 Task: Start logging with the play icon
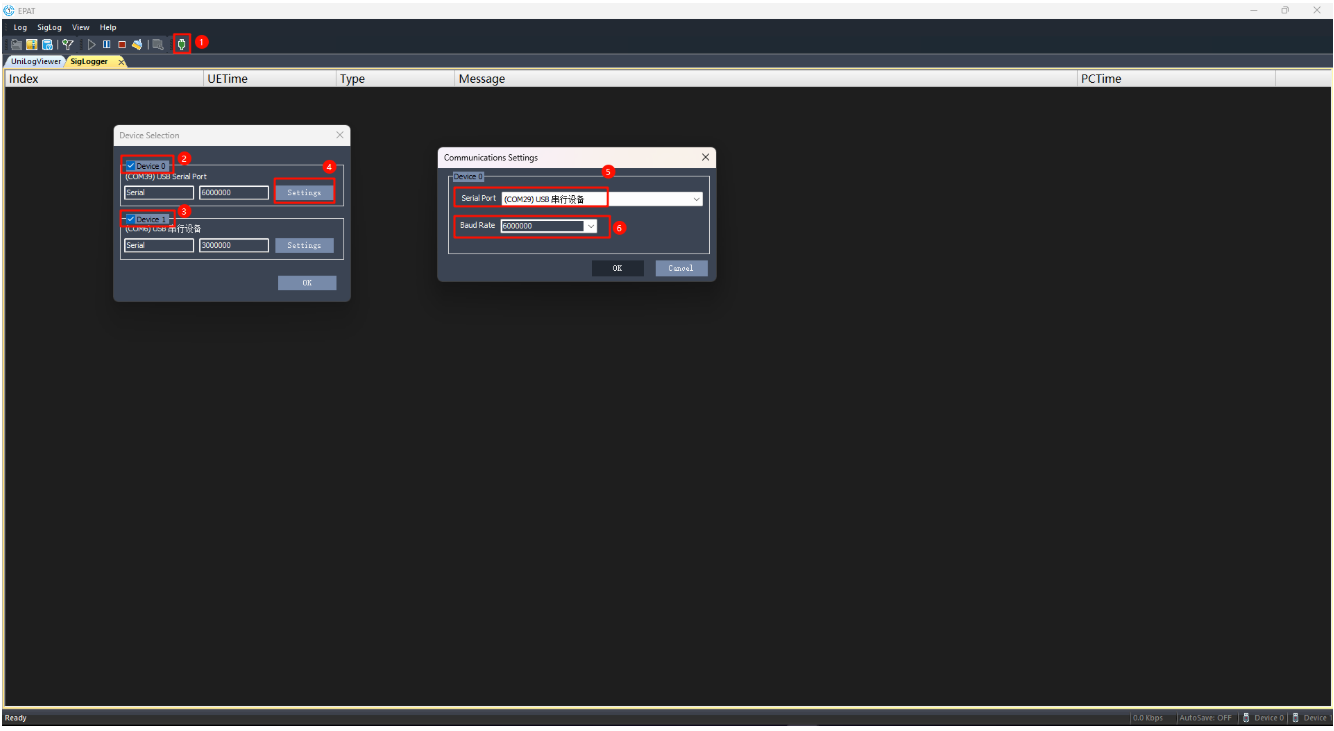coord(92,44)
